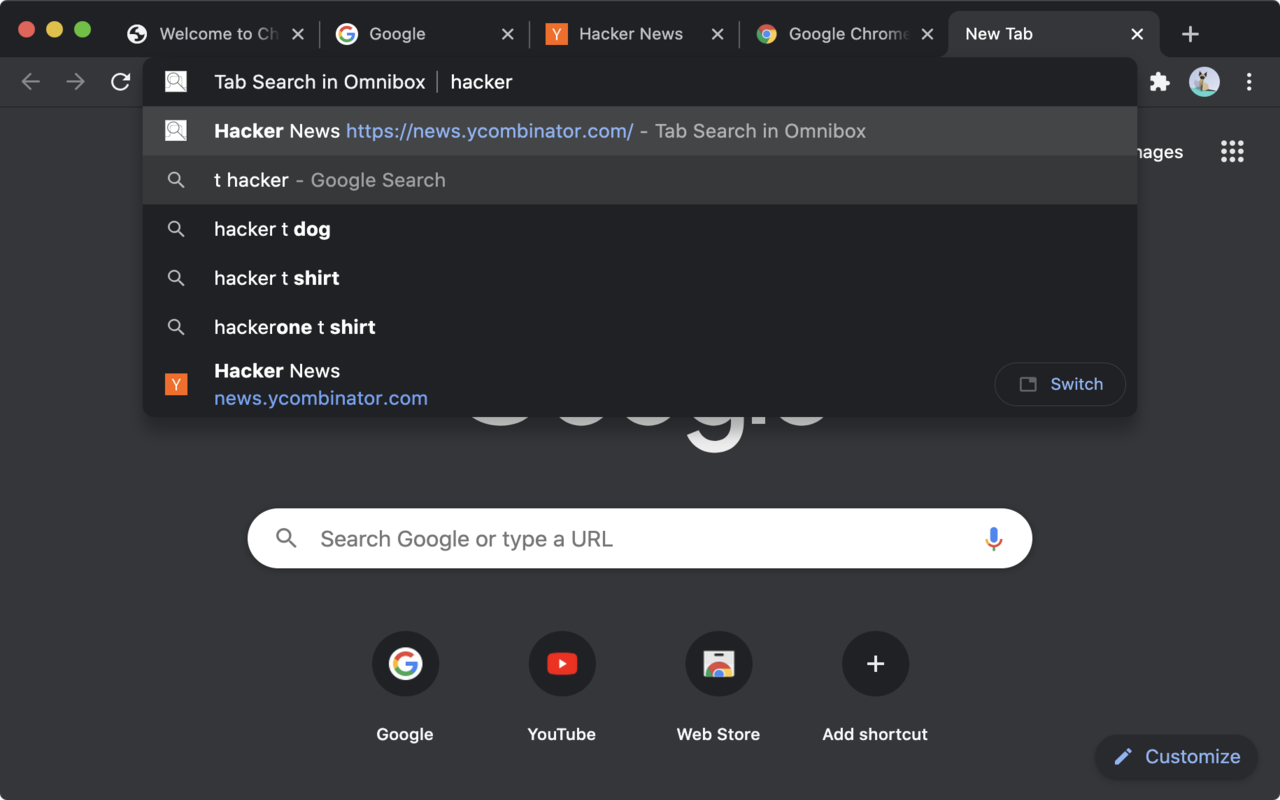
Task: Click the Tab Search in Omnibox keyword icon
Action: 176,82
